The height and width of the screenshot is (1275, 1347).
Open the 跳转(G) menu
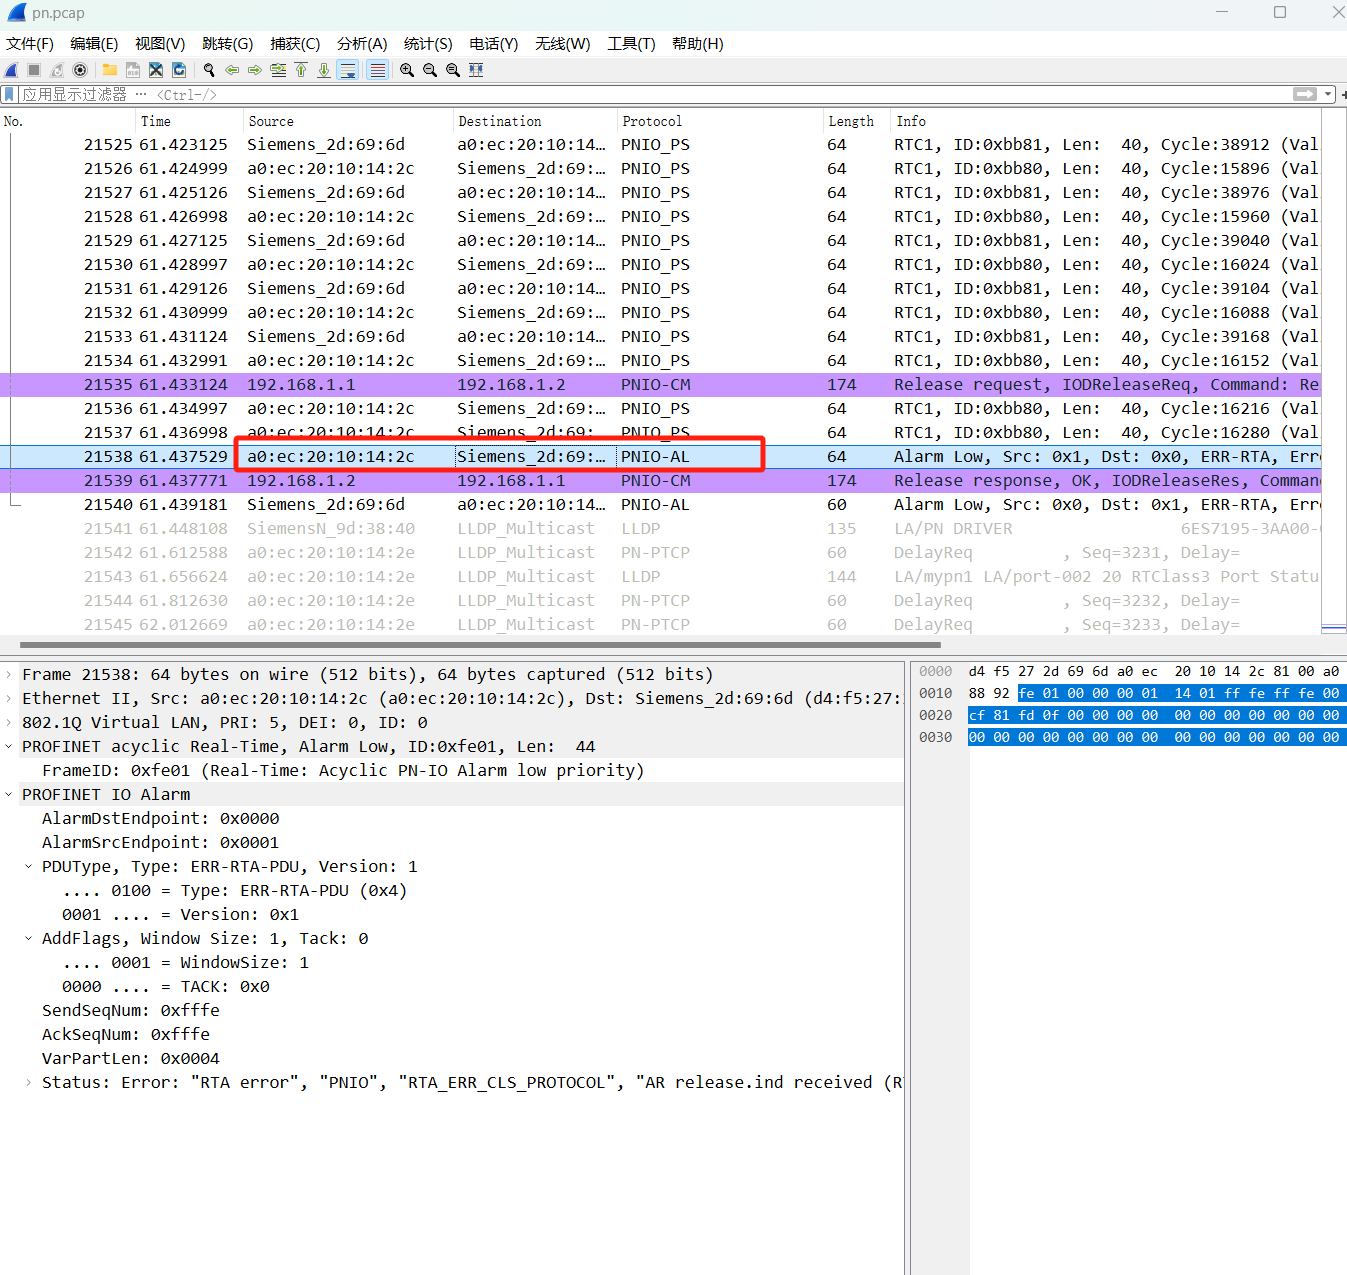pos(228,44)
